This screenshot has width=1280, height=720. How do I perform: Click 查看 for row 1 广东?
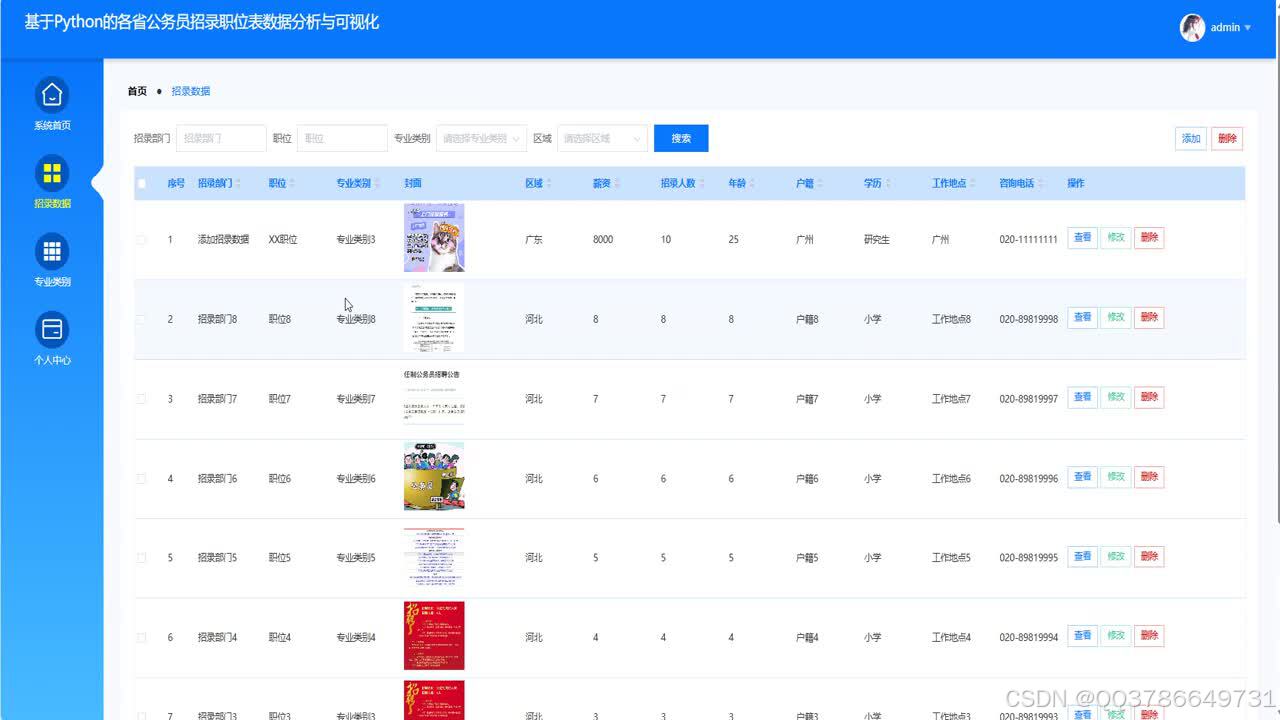1082,238
